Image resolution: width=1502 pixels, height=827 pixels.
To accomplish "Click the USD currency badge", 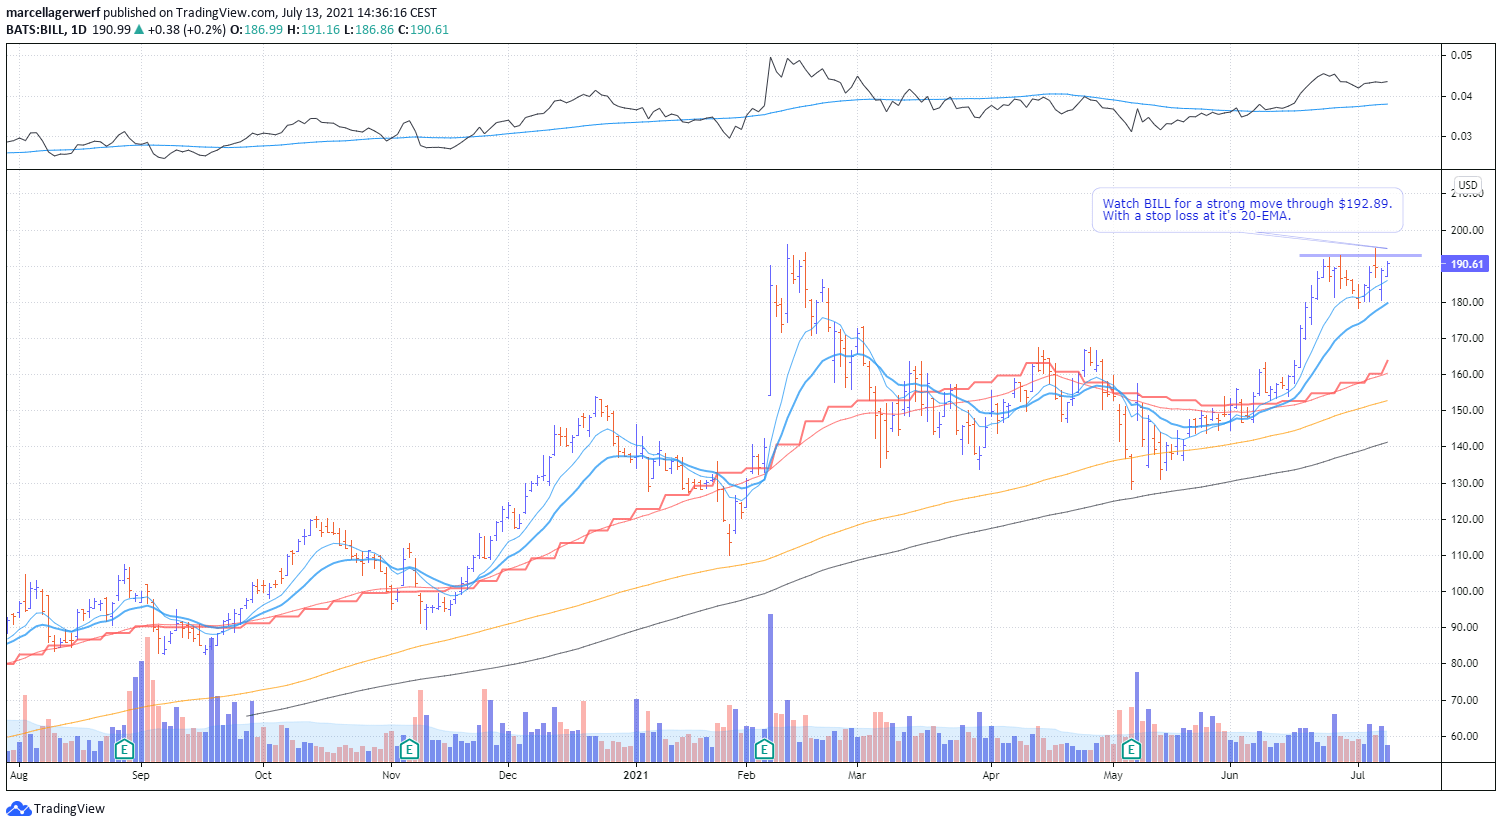I will click(x=1467, y=185).
